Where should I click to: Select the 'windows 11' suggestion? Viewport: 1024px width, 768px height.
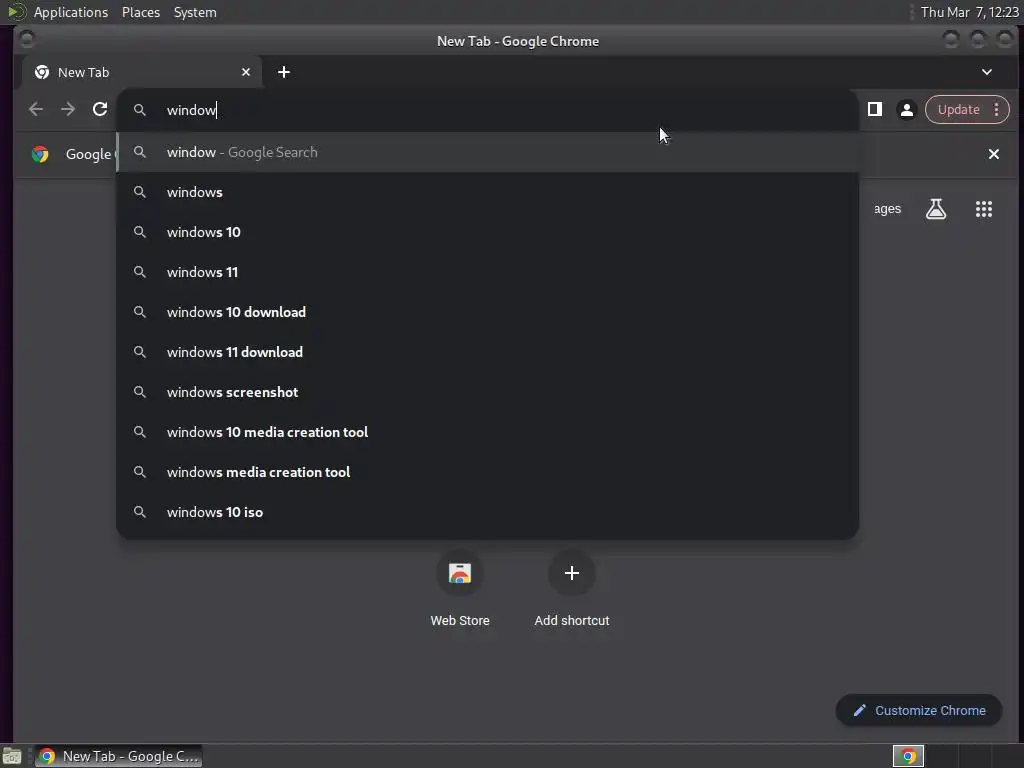tap(487, 272)
